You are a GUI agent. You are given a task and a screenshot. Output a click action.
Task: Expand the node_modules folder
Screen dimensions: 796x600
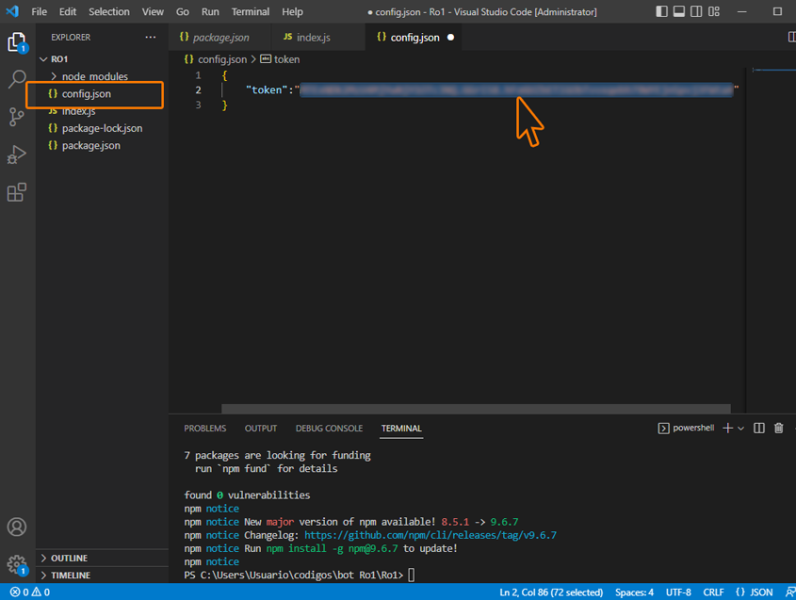click(94, 76)
